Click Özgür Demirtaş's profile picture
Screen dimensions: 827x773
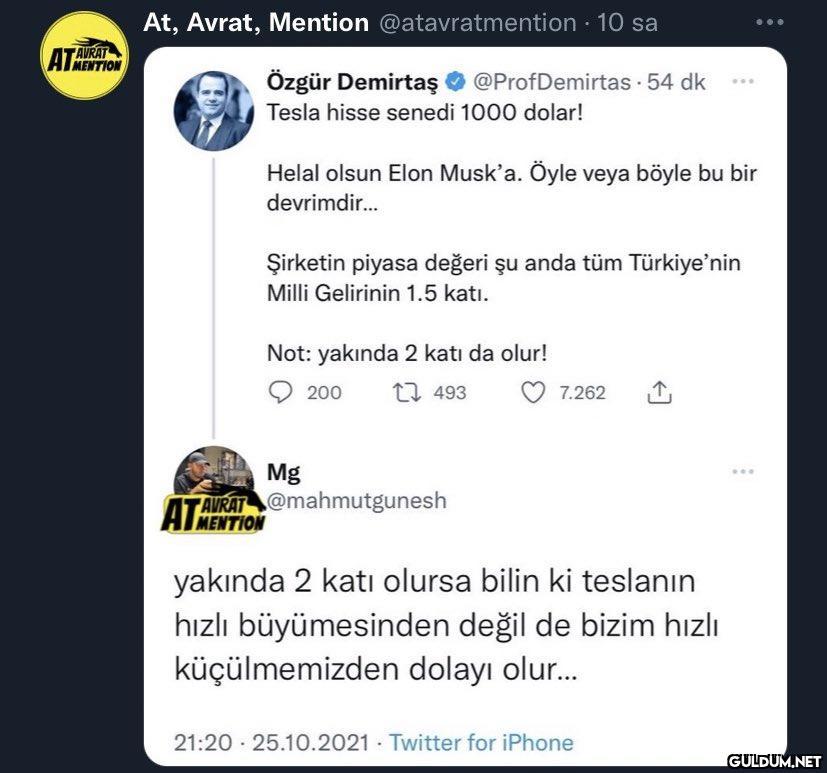(x=215, y=110)
